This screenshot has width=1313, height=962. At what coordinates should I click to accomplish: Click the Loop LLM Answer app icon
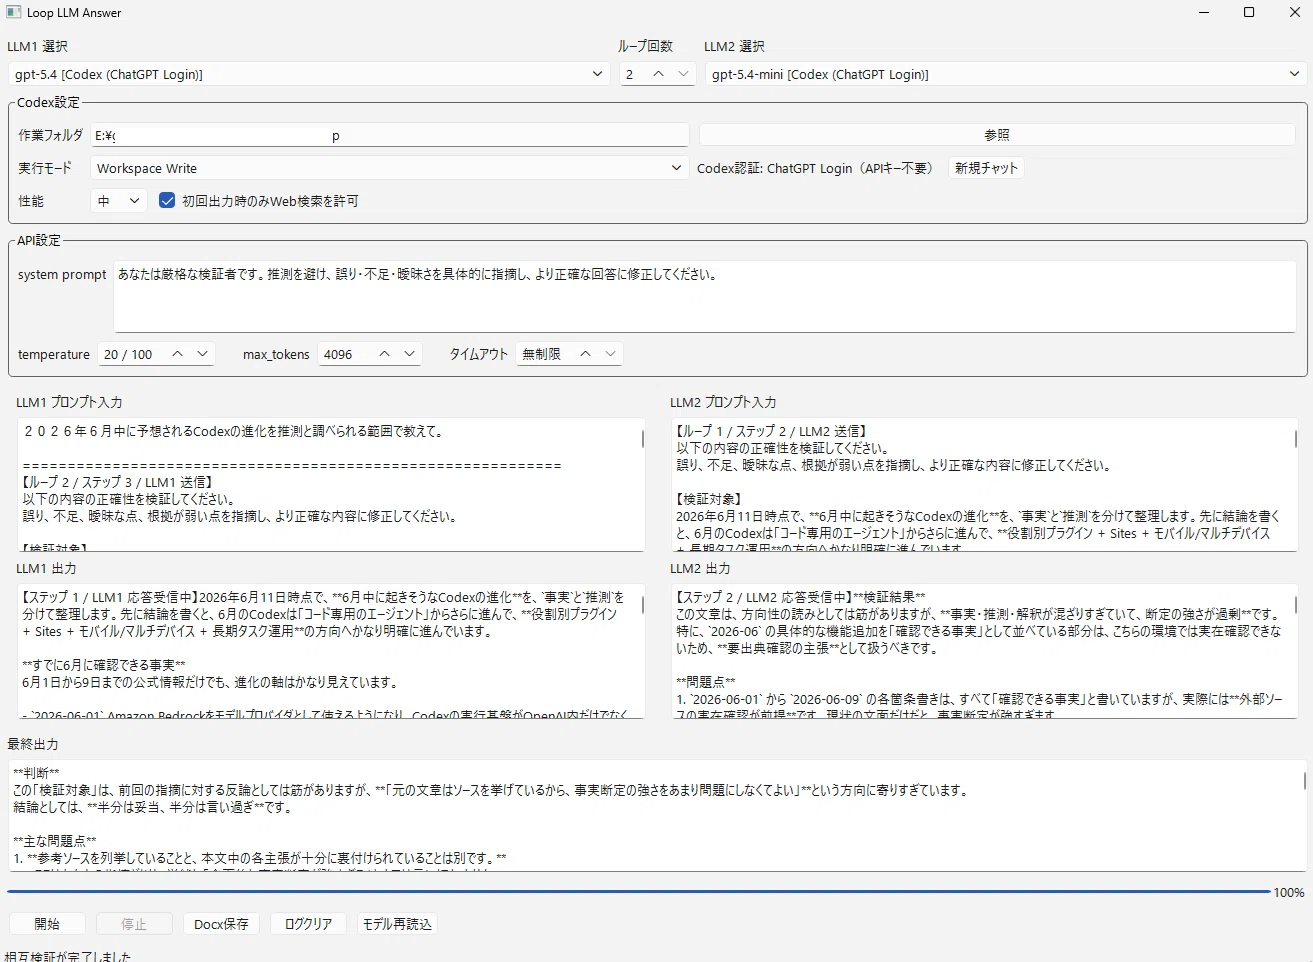pos(13,12)
